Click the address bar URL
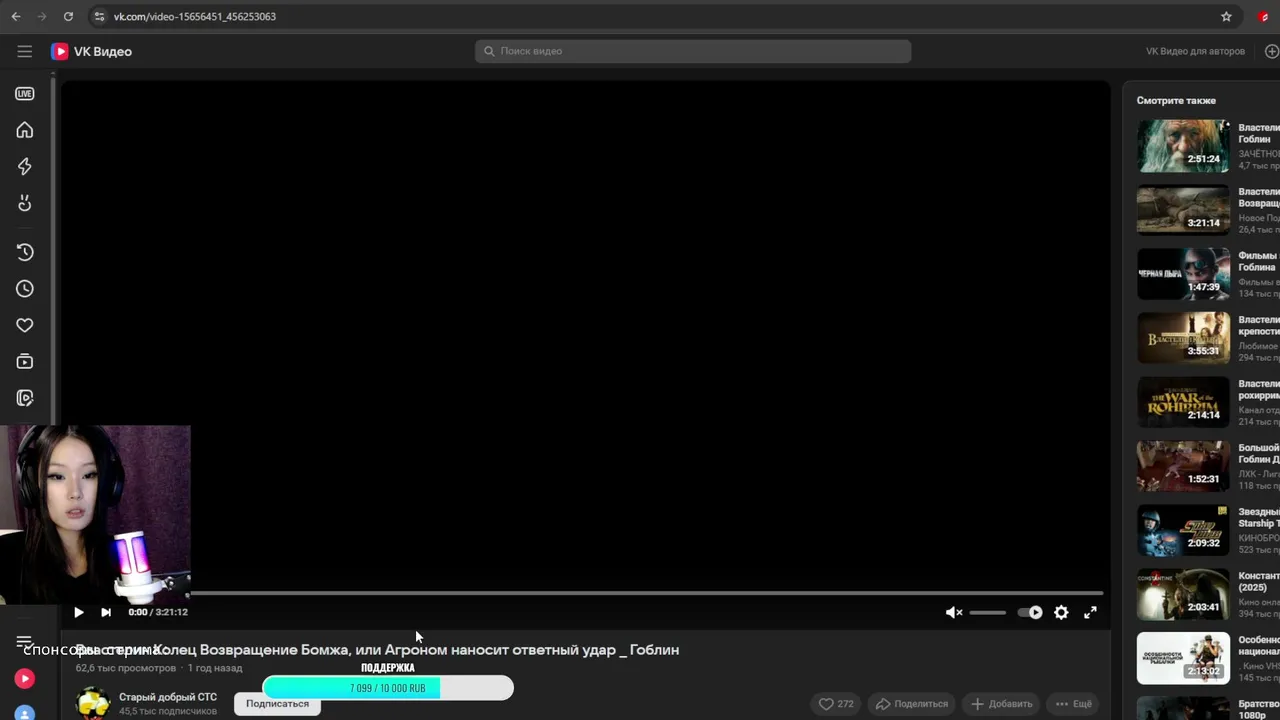The image size is (1280, 720). click(194, 16)
